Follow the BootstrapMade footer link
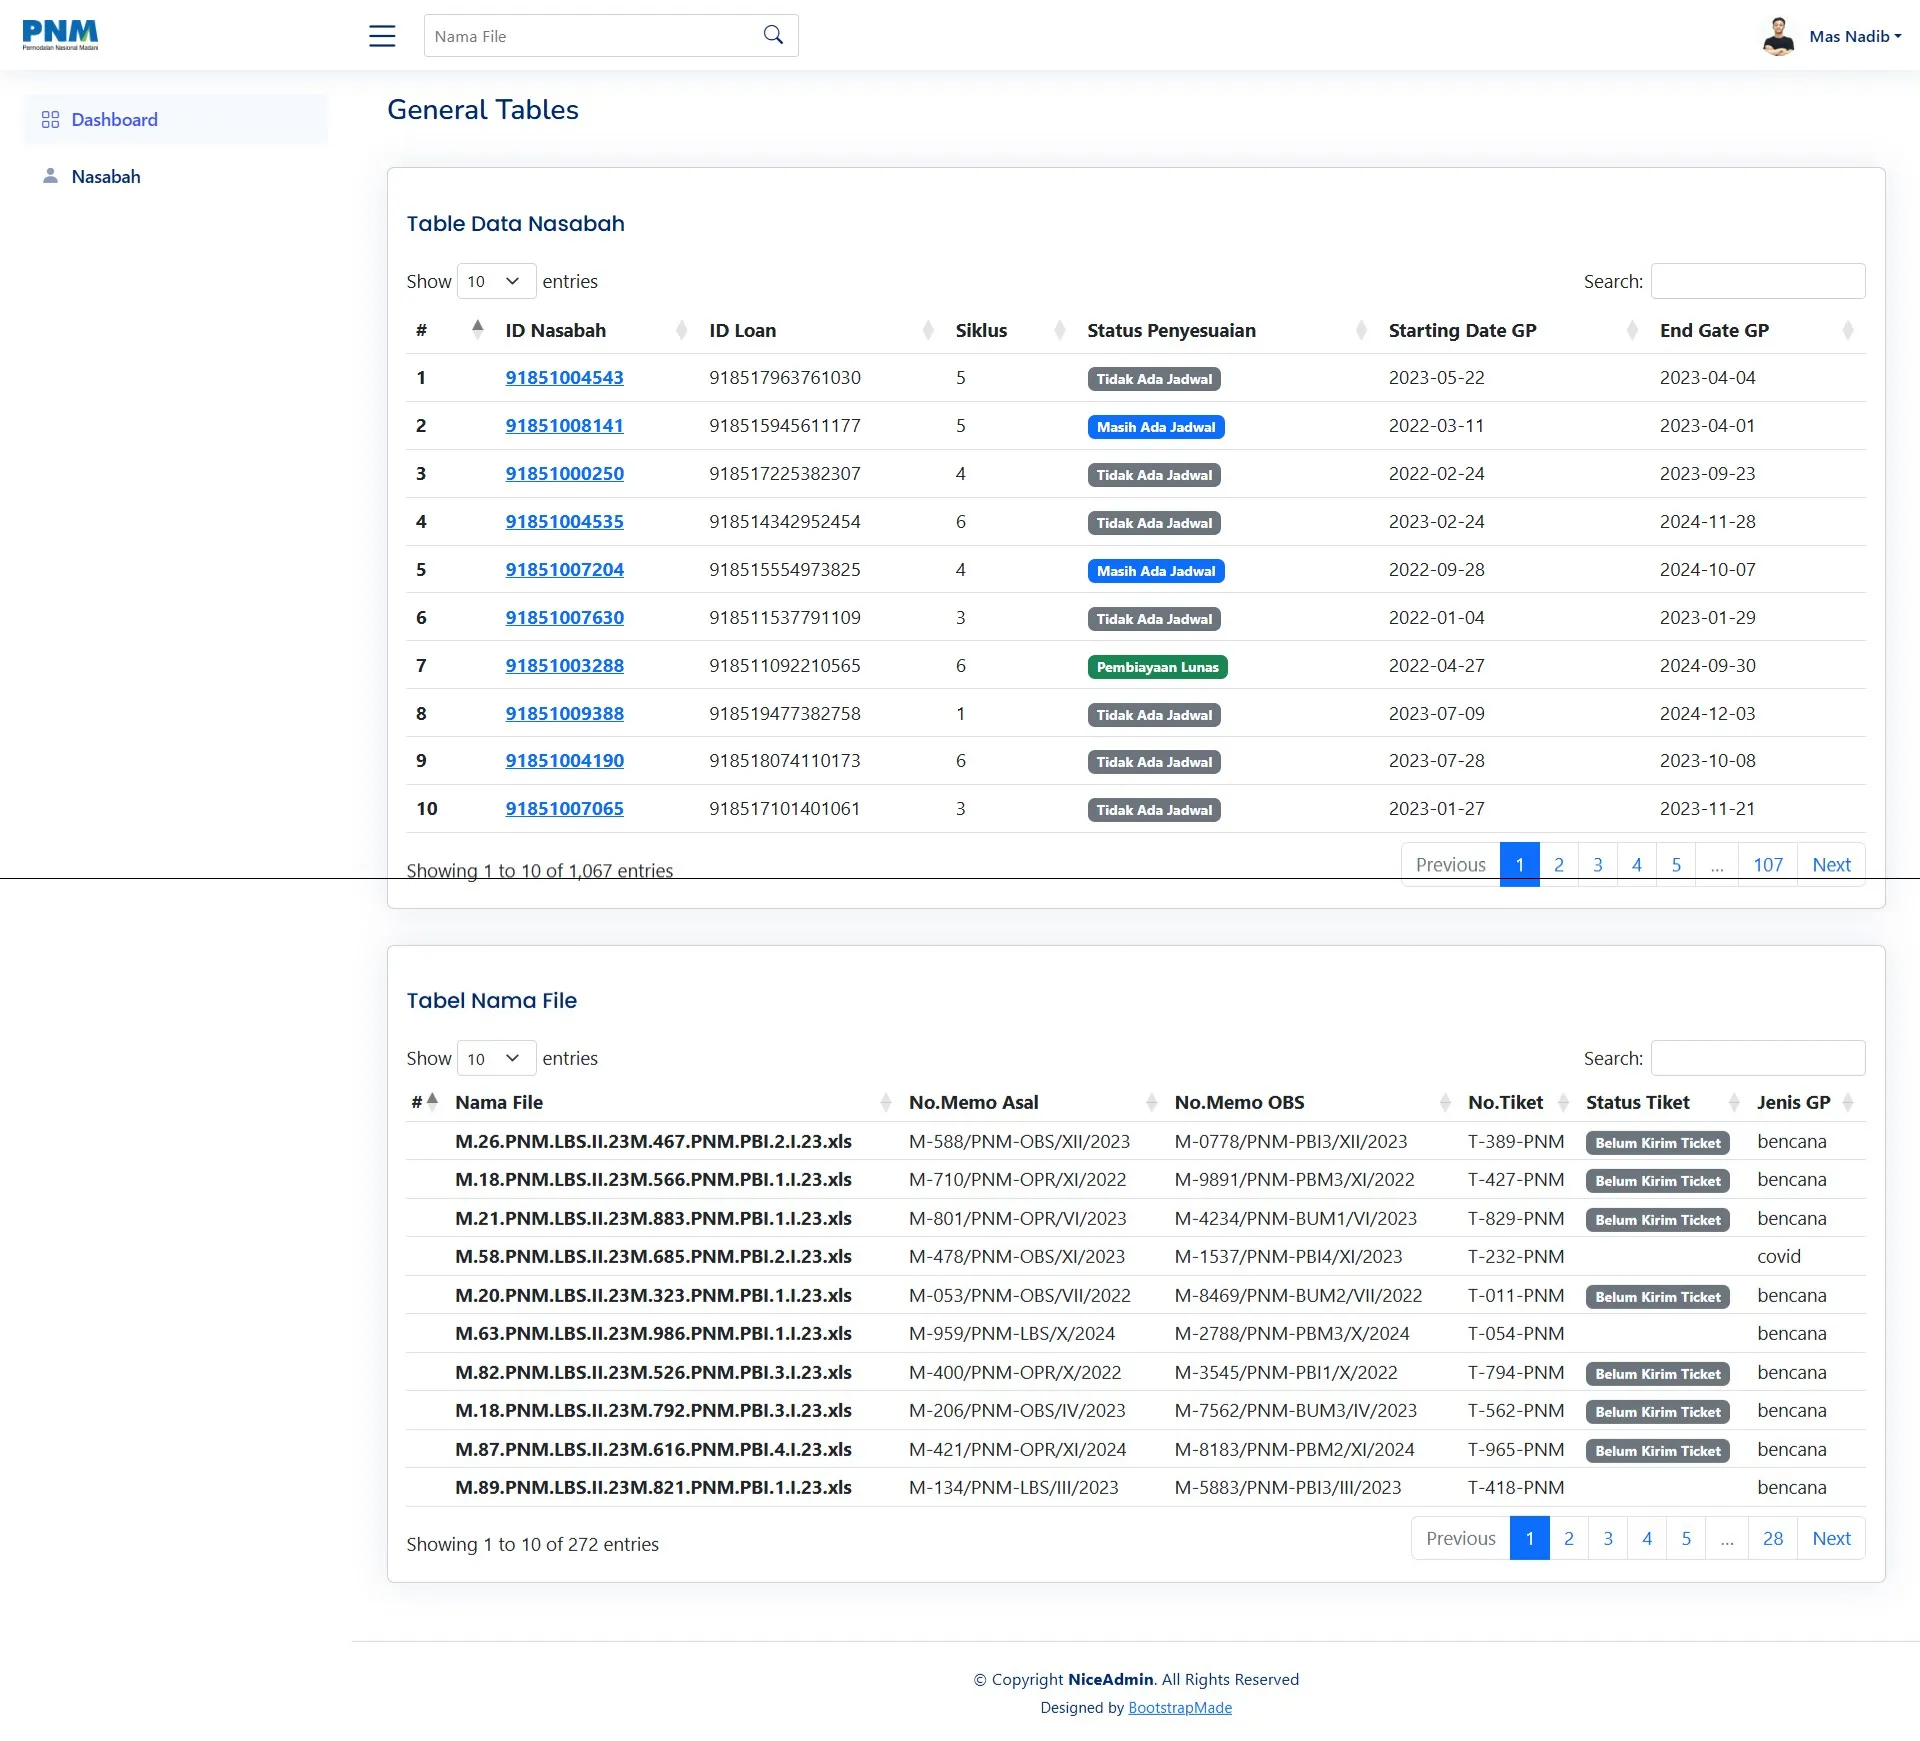This screenshot has width=1920, height=1741. point(1180,1707)
